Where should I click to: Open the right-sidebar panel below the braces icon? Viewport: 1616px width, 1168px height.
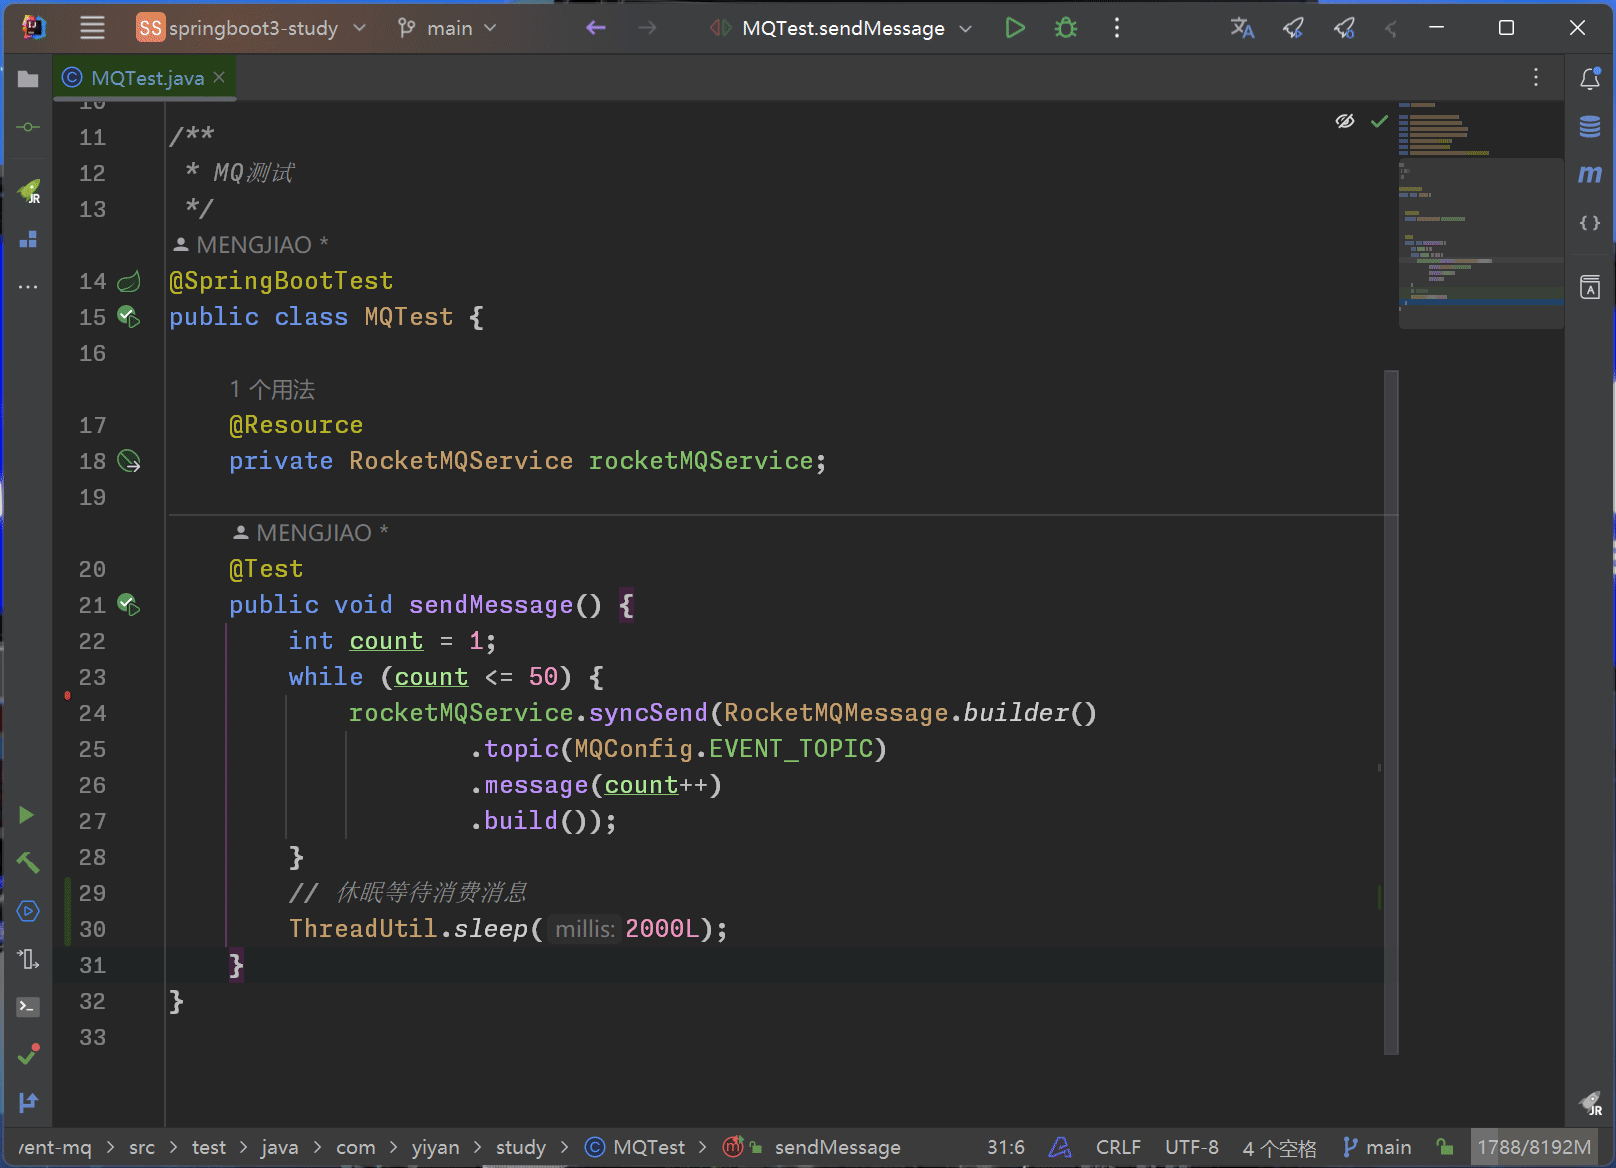1590,288
